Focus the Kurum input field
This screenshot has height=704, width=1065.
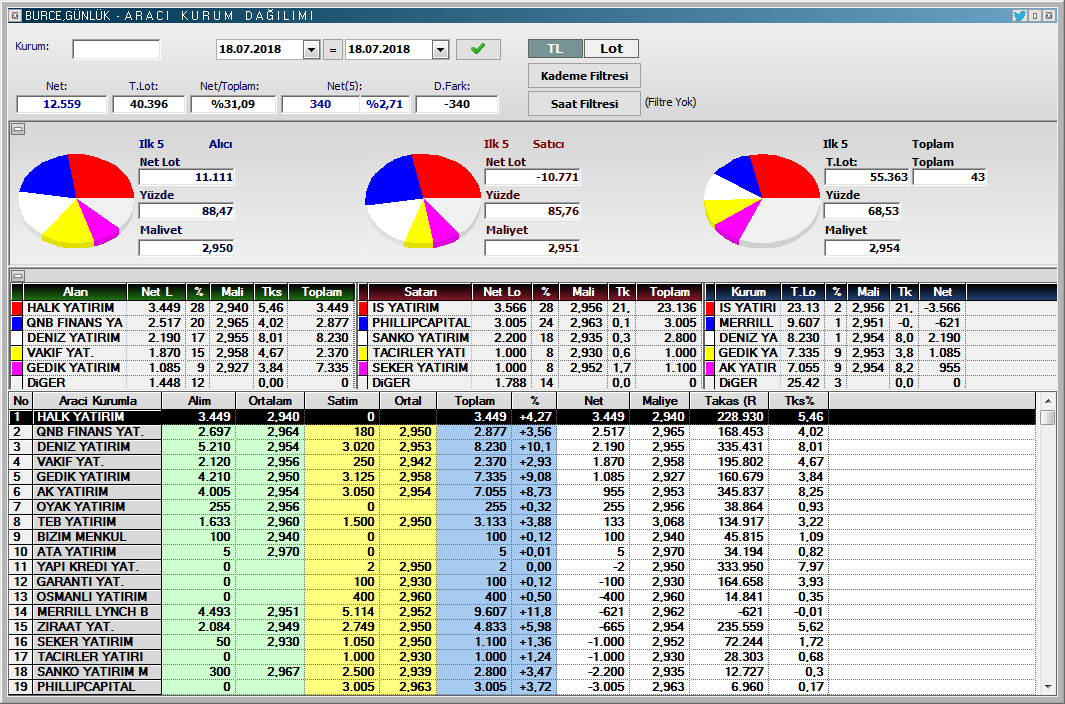(116, 49)
